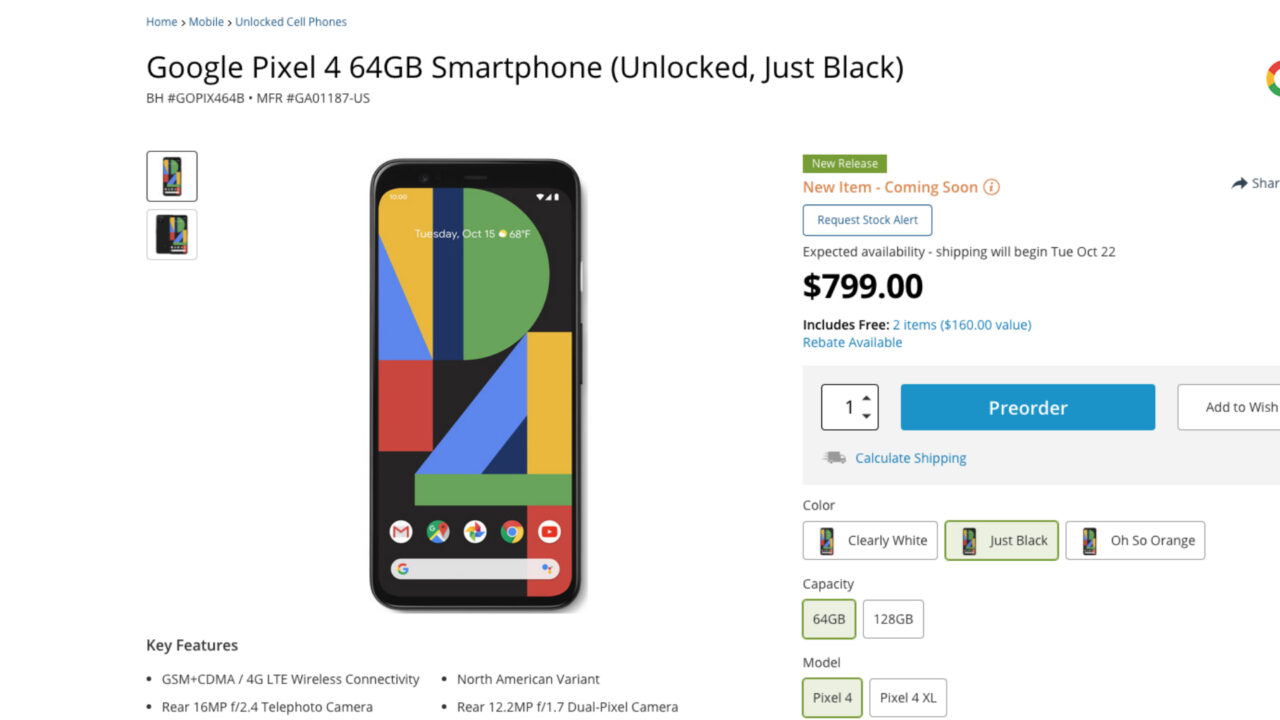Select the Pixel 4 XL model option
1280x720 pixels.
pos(908,697)
